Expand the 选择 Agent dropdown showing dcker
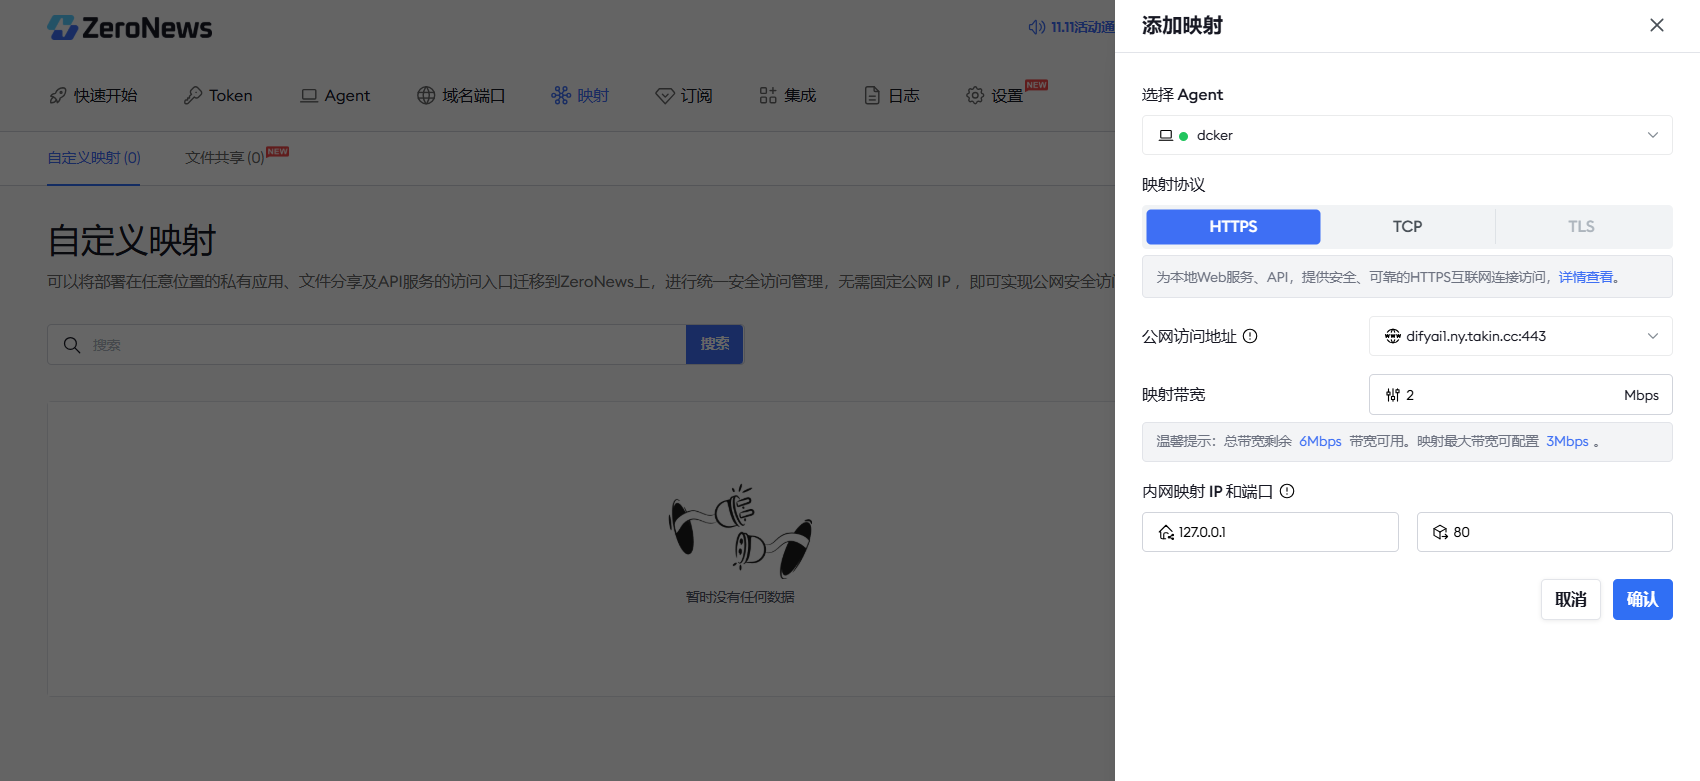1700x781 pixels. pos(1407,135)
